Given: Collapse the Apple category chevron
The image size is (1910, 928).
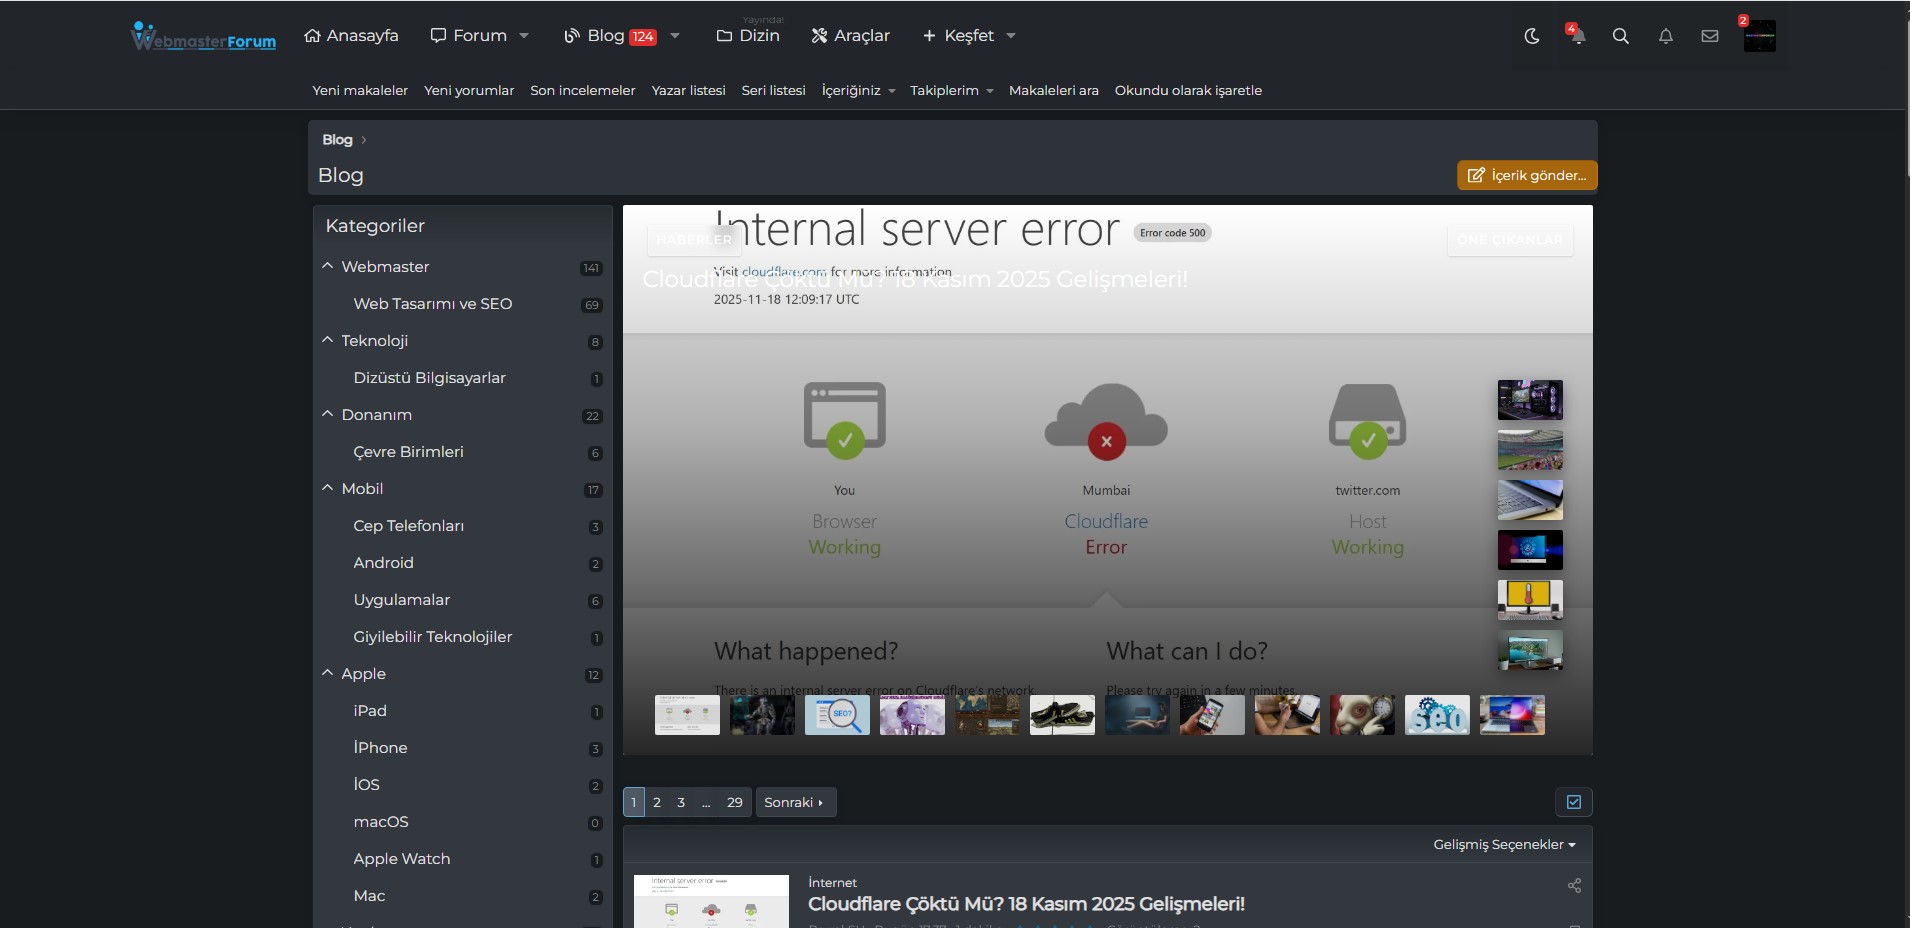Looking at the screenshot, I should click(327, 673).
